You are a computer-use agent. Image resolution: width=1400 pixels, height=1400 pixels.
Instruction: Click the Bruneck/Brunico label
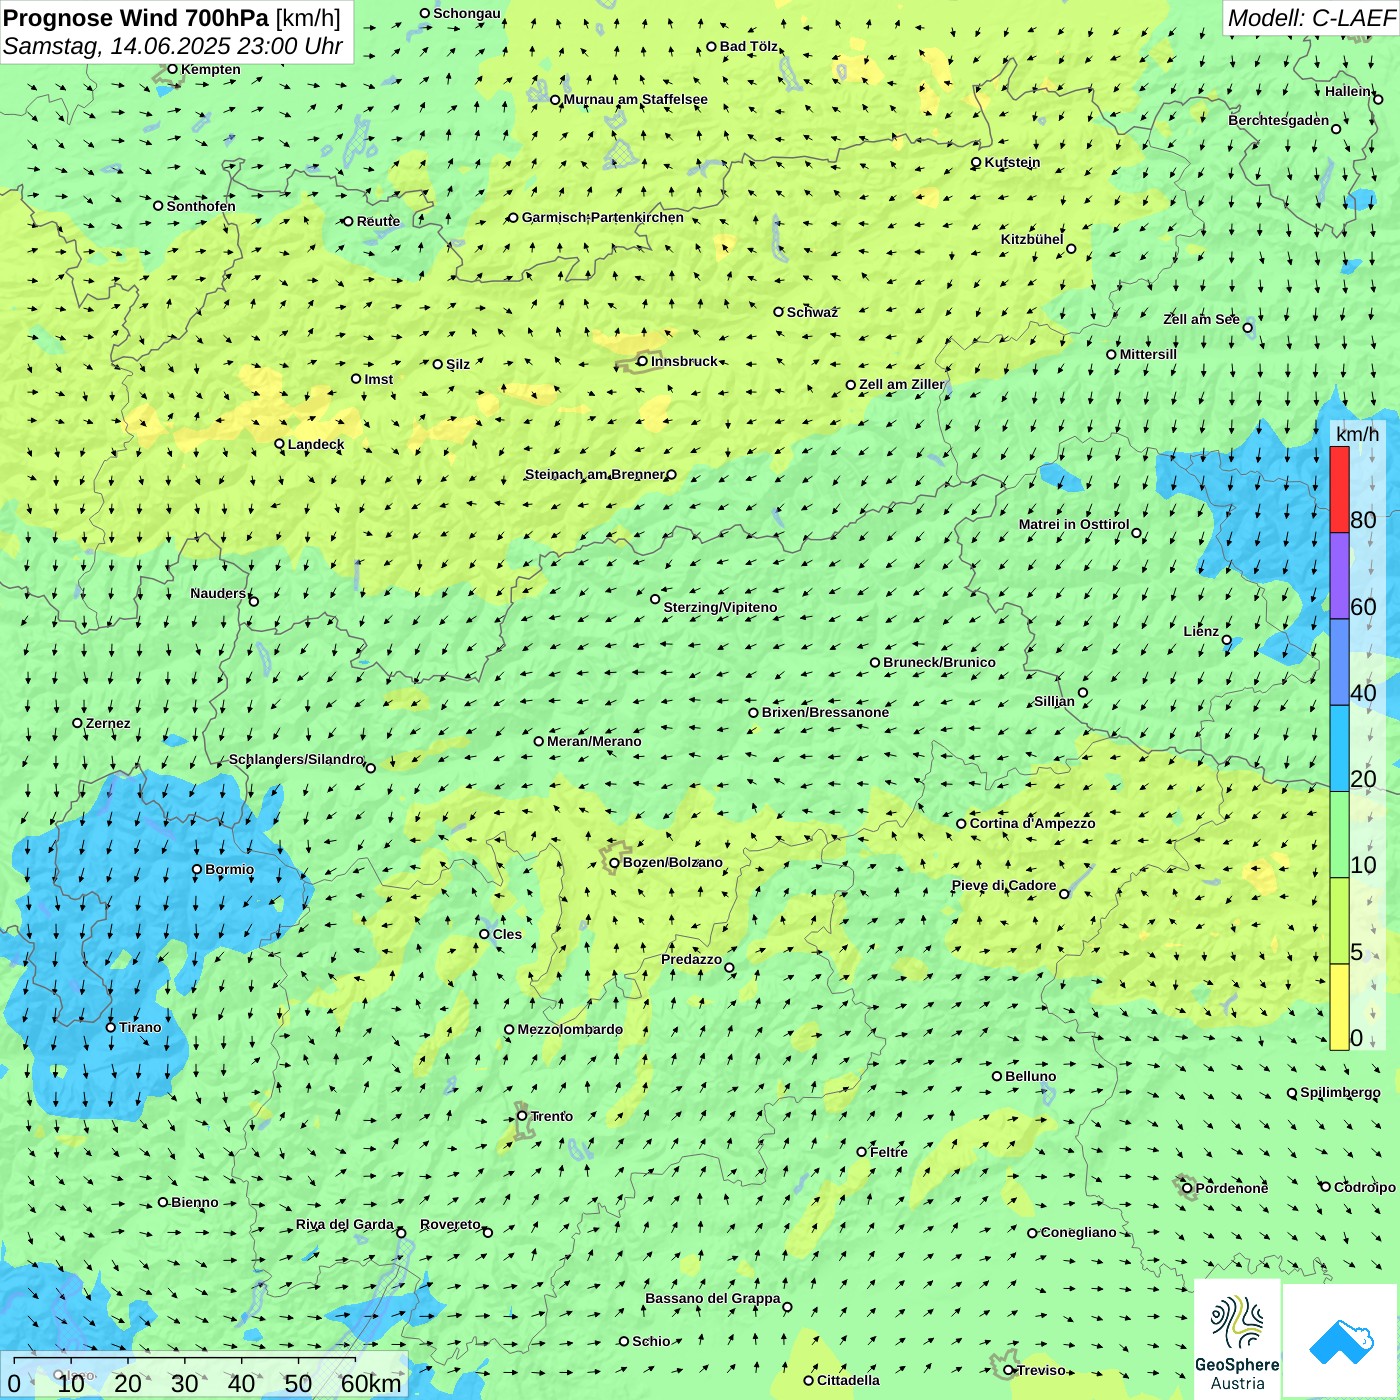point(939,662)
